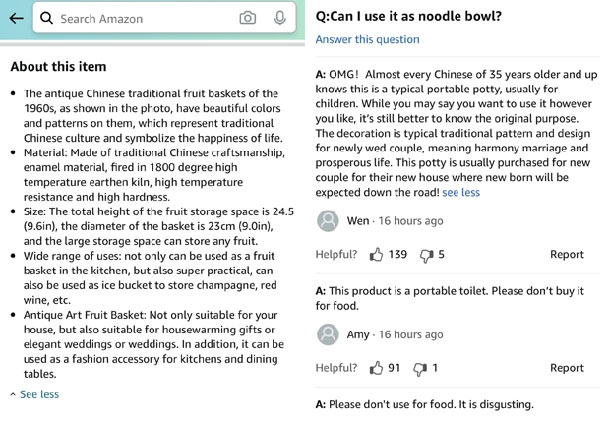610x422 pixels.
Task: Collapse Wen's answer using see less
Action: coord(461,192)
